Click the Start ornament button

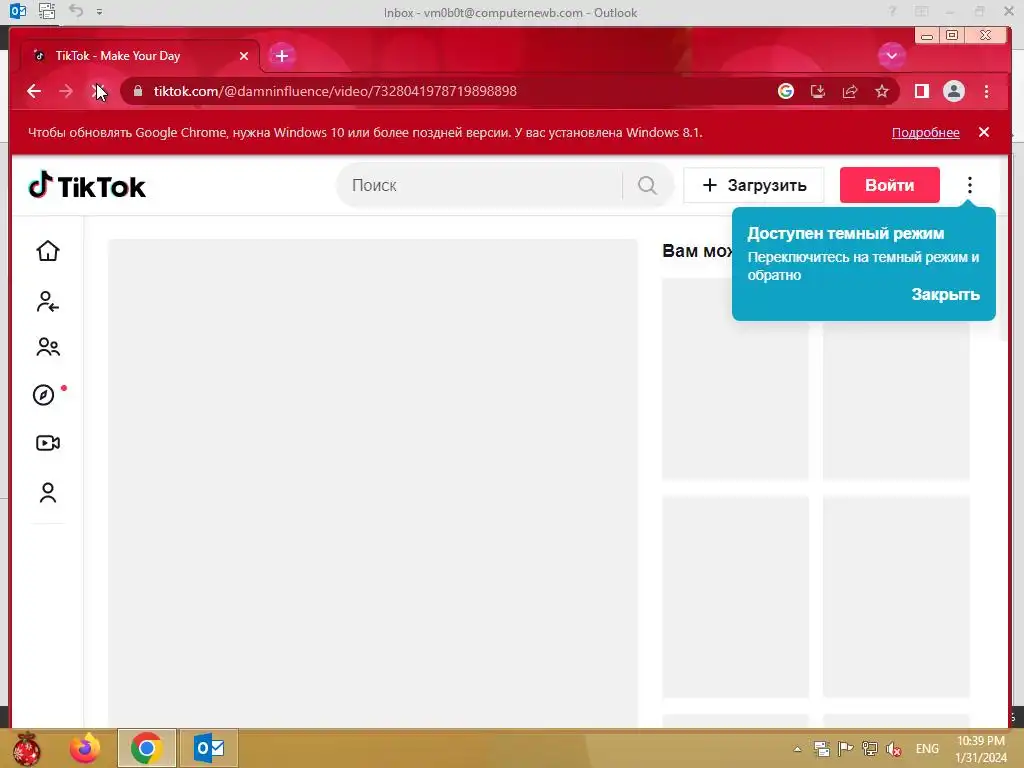pyautogui.click(x=26, y=748)
